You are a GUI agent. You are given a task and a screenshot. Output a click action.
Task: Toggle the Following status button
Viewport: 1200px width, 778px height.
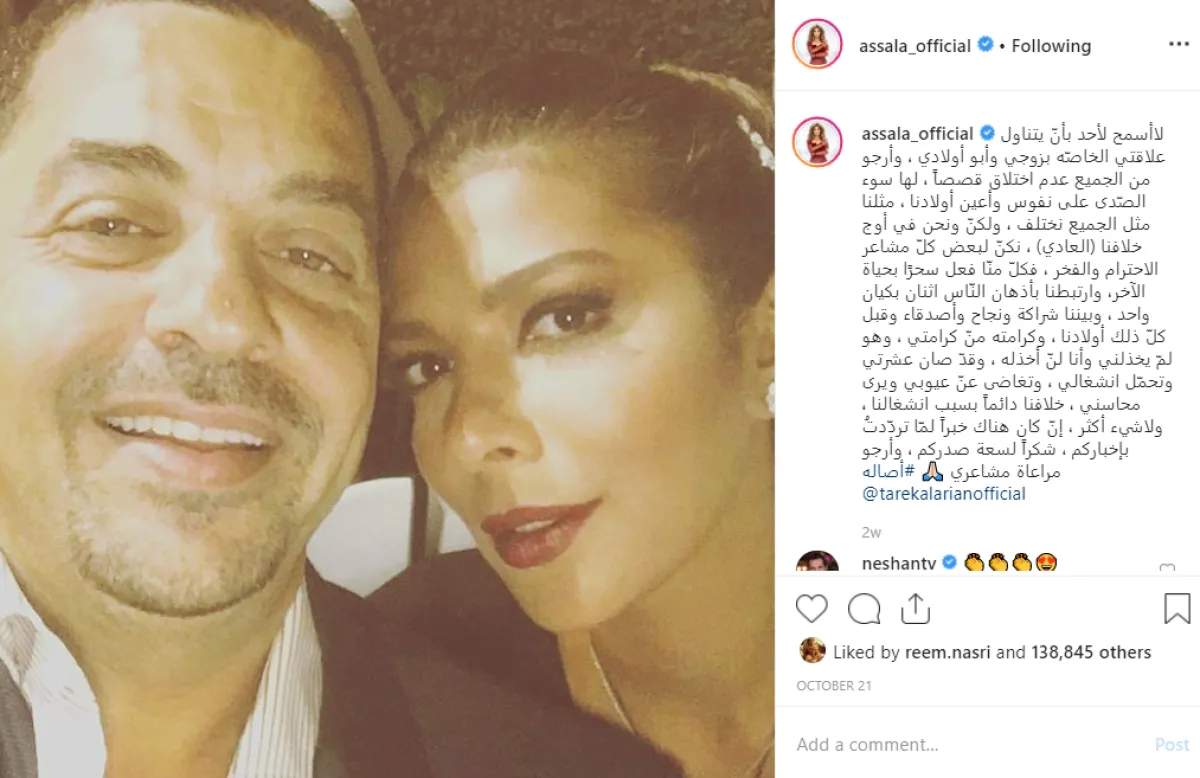[1051, 46]
